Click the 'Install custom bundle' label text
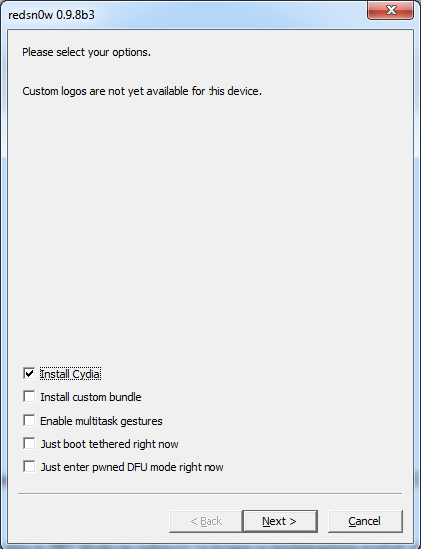422x549 pixels. pyautogui.click(x=91, y=397)
